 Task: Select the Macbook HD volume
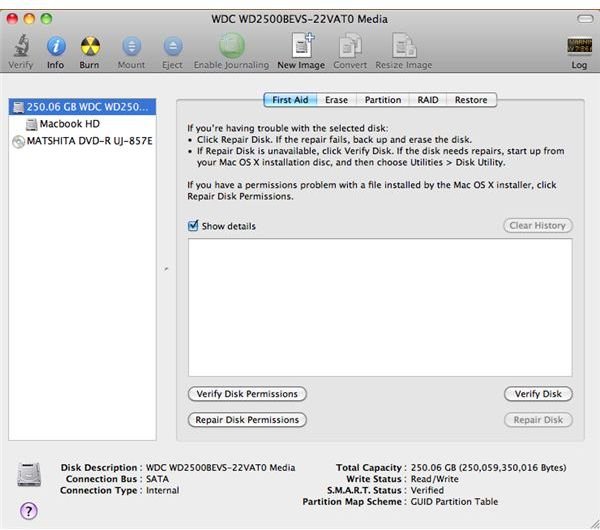[82, 124]
